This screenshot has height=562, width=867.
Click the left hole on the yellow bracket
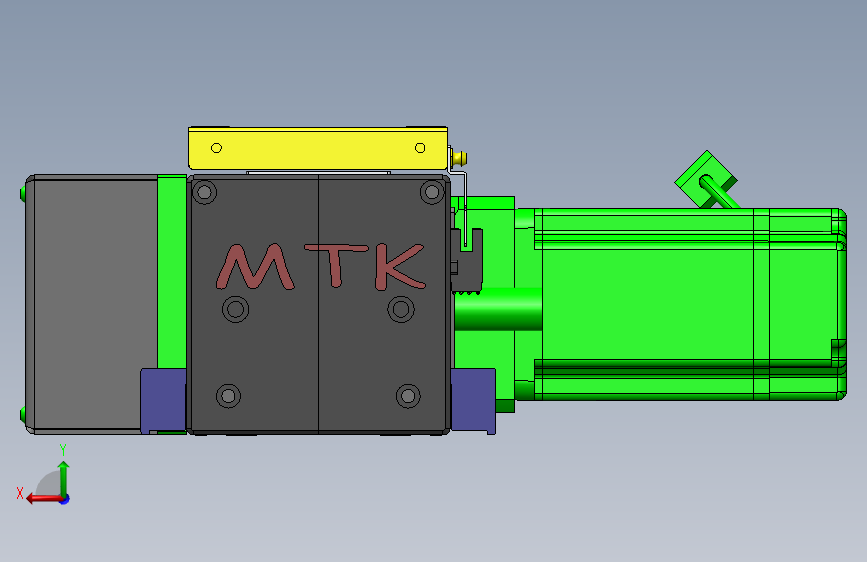coord(216,148)
